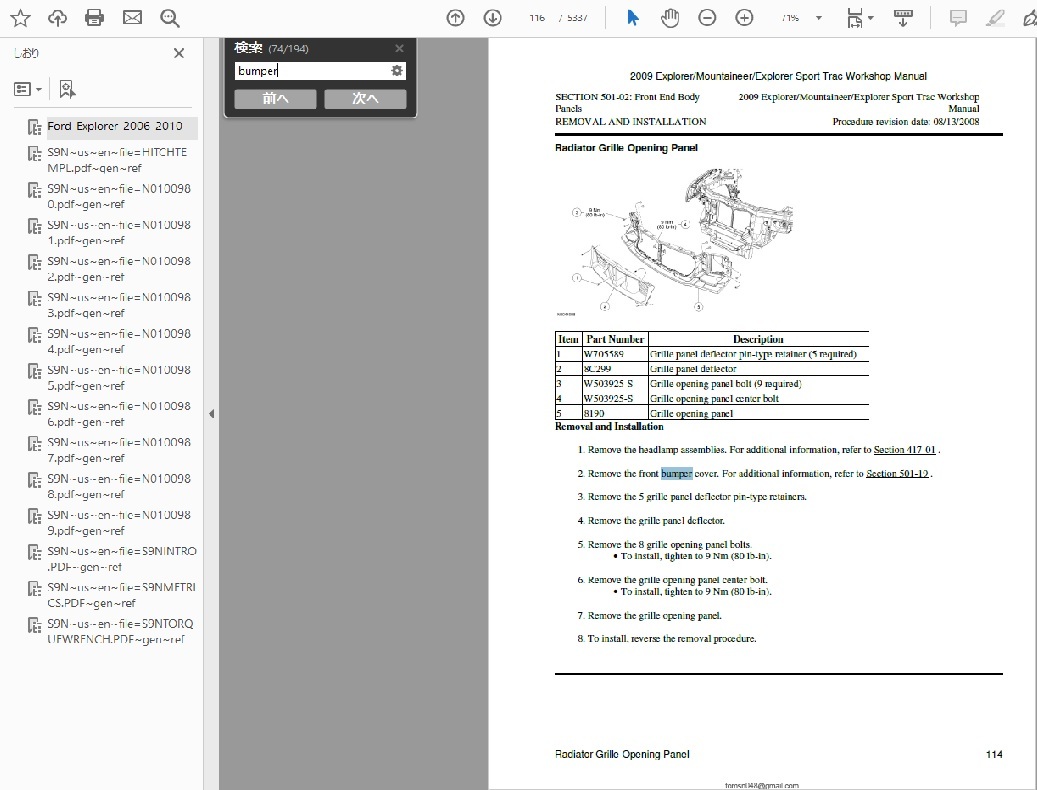
Task: Open N0100985.pdf bookmark
Action: tap(119, 377)
